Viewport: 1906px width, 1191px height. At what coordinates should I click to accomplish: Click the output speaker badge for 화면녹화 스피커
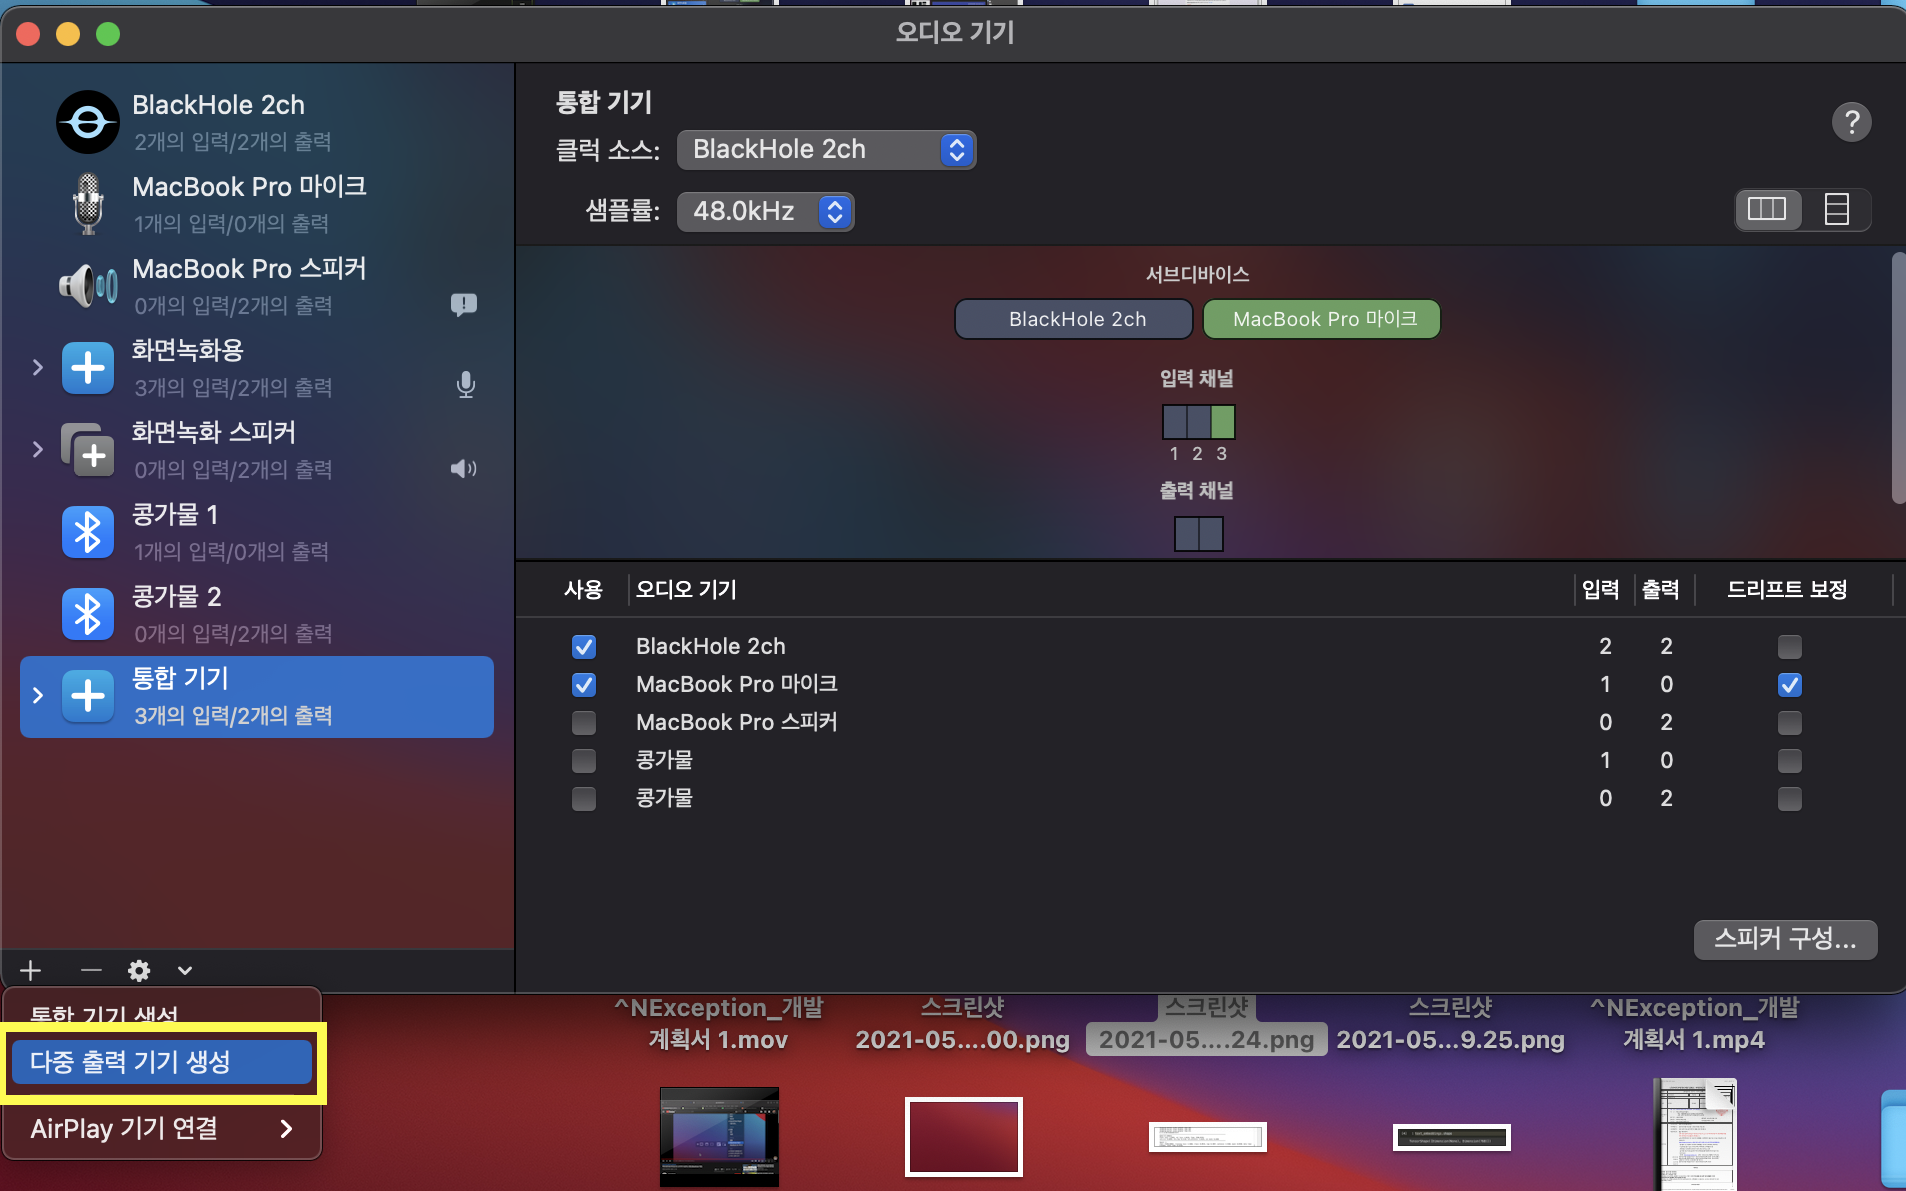coord(463,468)
